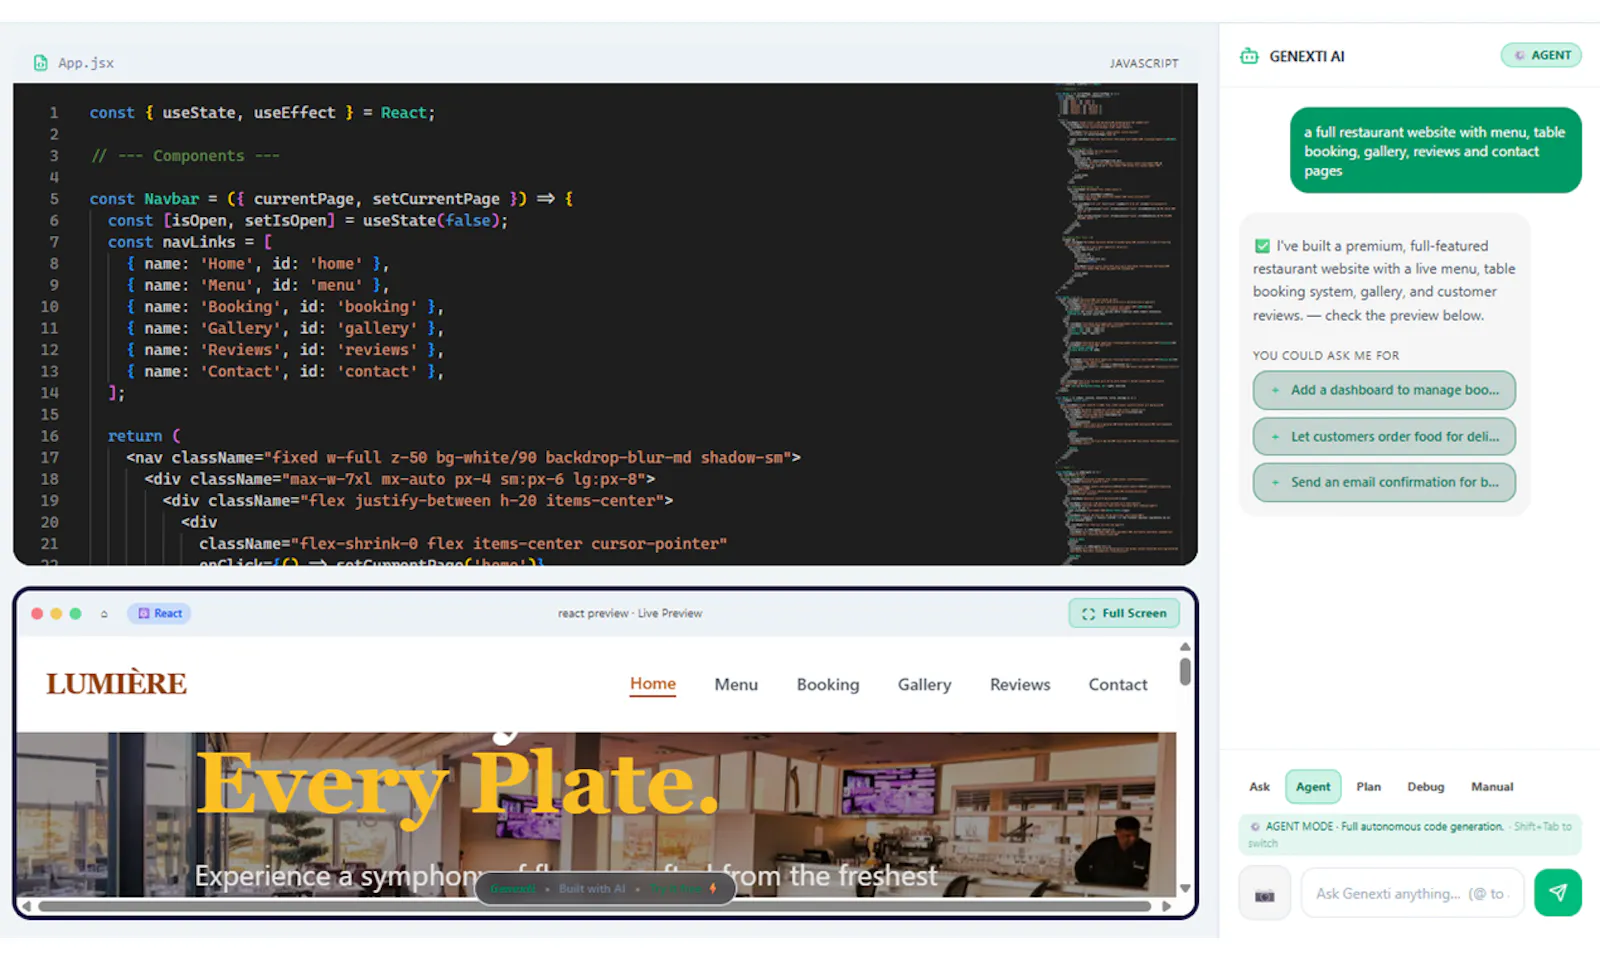
Task: Click the preview scroll-right arrow
Action: 1167,906
